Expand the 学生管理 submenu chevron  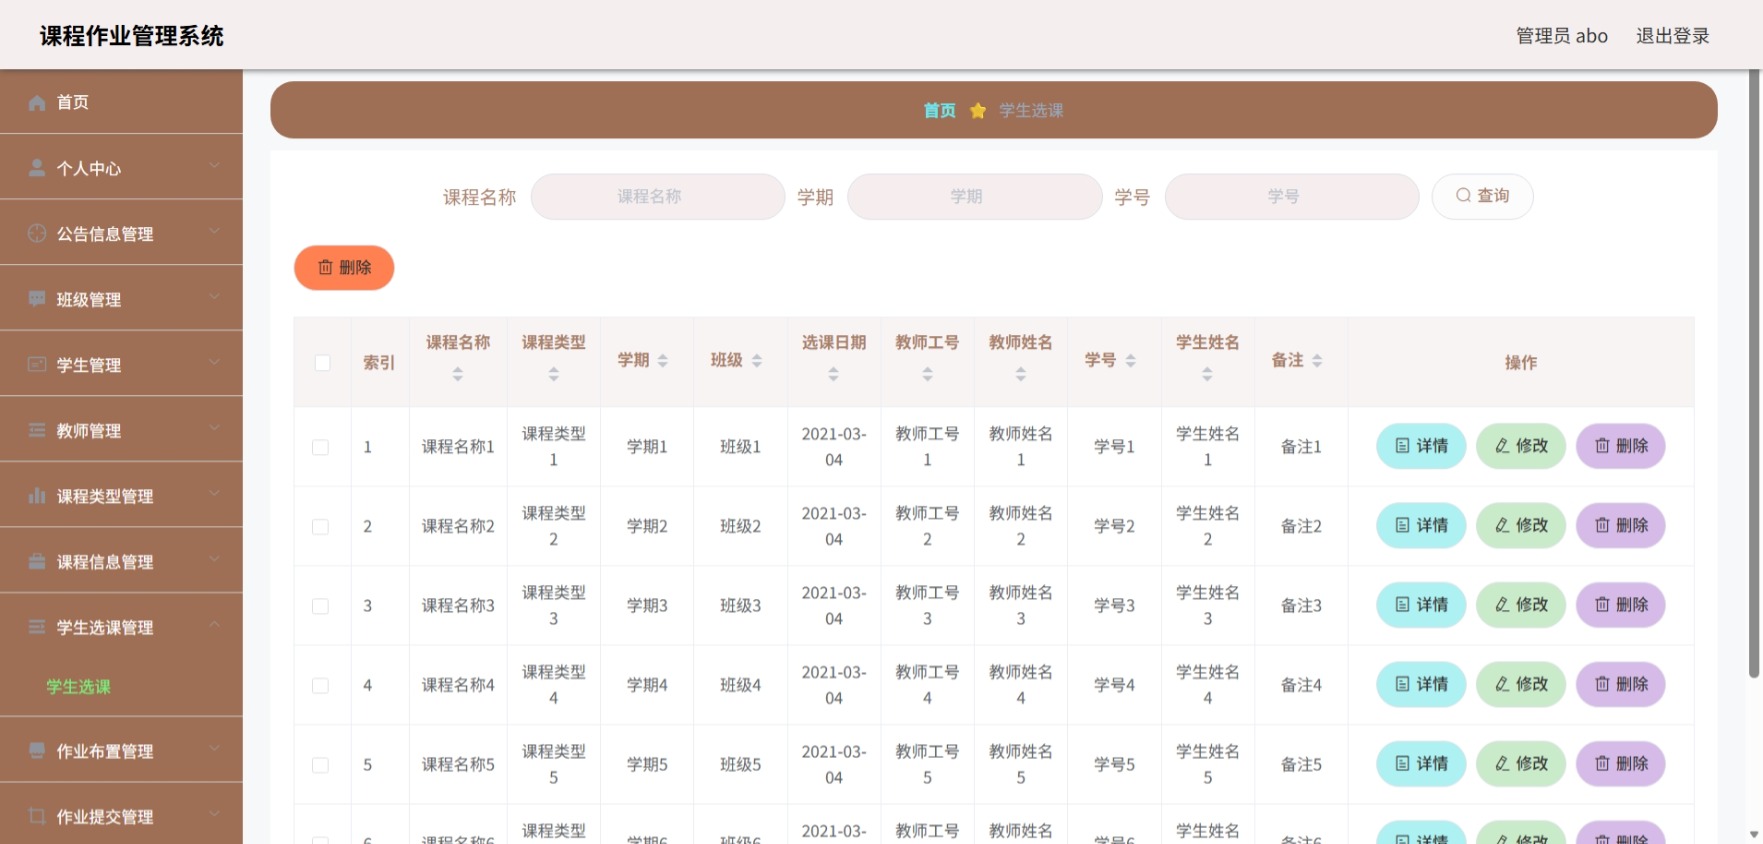point(214,362)
